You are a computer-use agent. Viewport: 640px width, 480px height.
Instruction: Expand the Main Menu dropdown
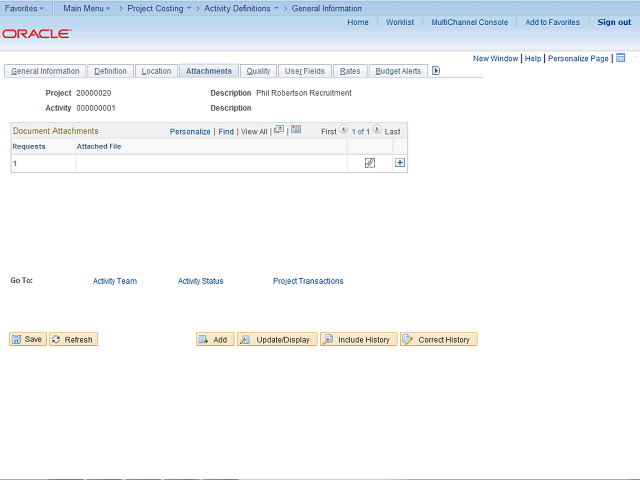[x=87, y=8]
